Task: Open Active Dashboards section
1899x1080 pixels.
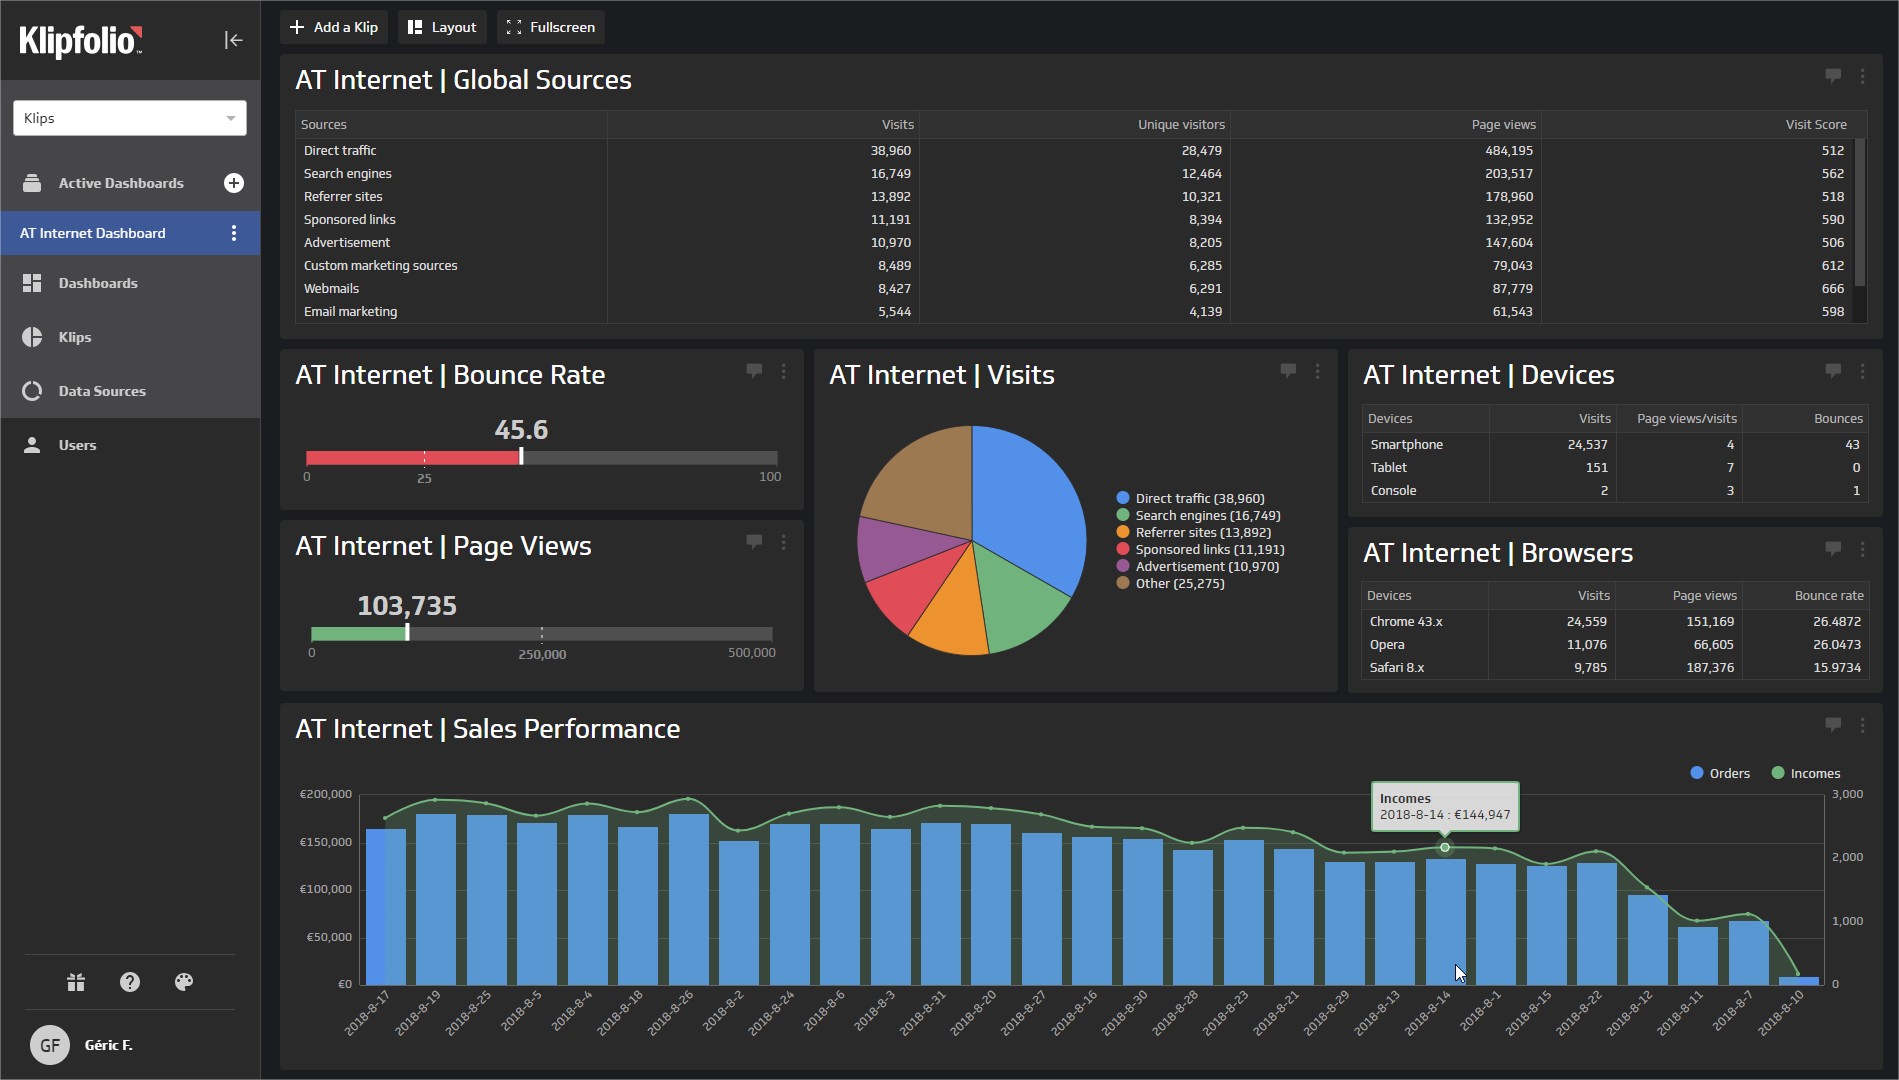Action: point(121,183)
